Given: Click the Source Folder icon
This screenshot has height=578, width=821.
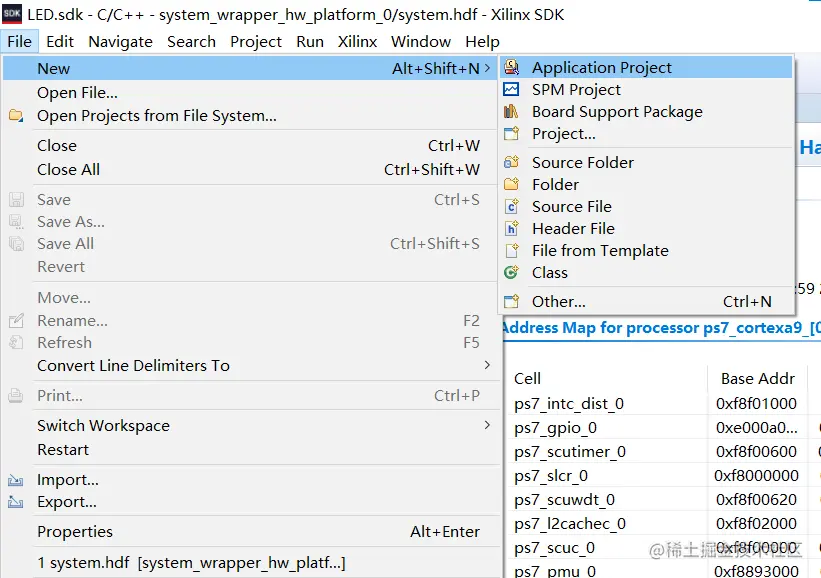Looking at the screenshot, I should click(511, 162).
